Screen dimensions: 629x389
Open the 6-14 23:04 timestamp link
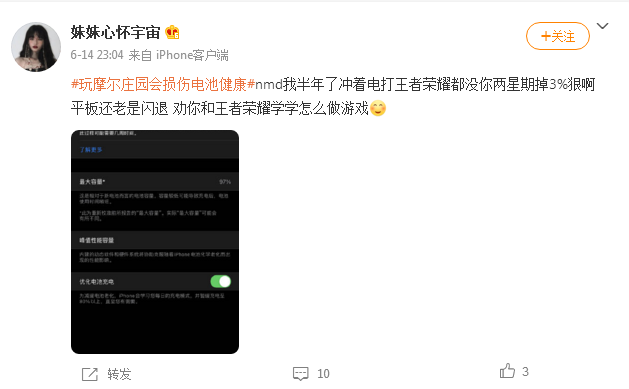[97, 55]
